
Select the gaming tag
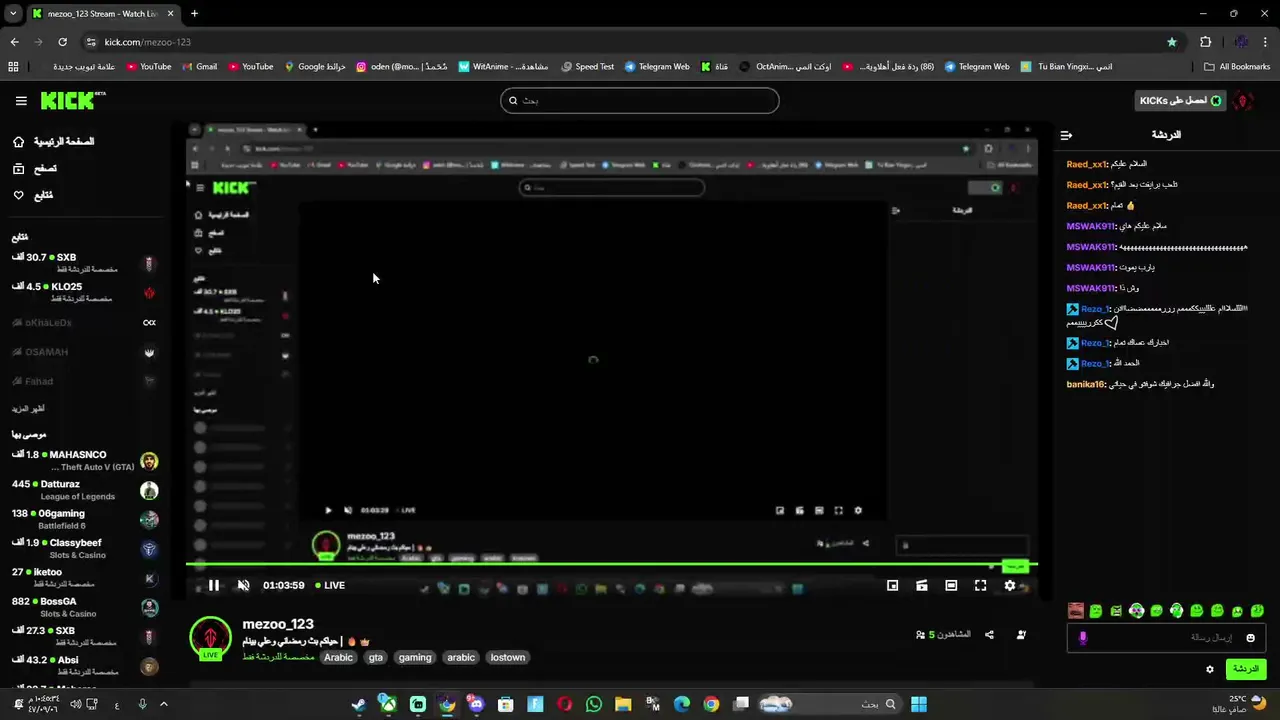(x=415, y=658)
